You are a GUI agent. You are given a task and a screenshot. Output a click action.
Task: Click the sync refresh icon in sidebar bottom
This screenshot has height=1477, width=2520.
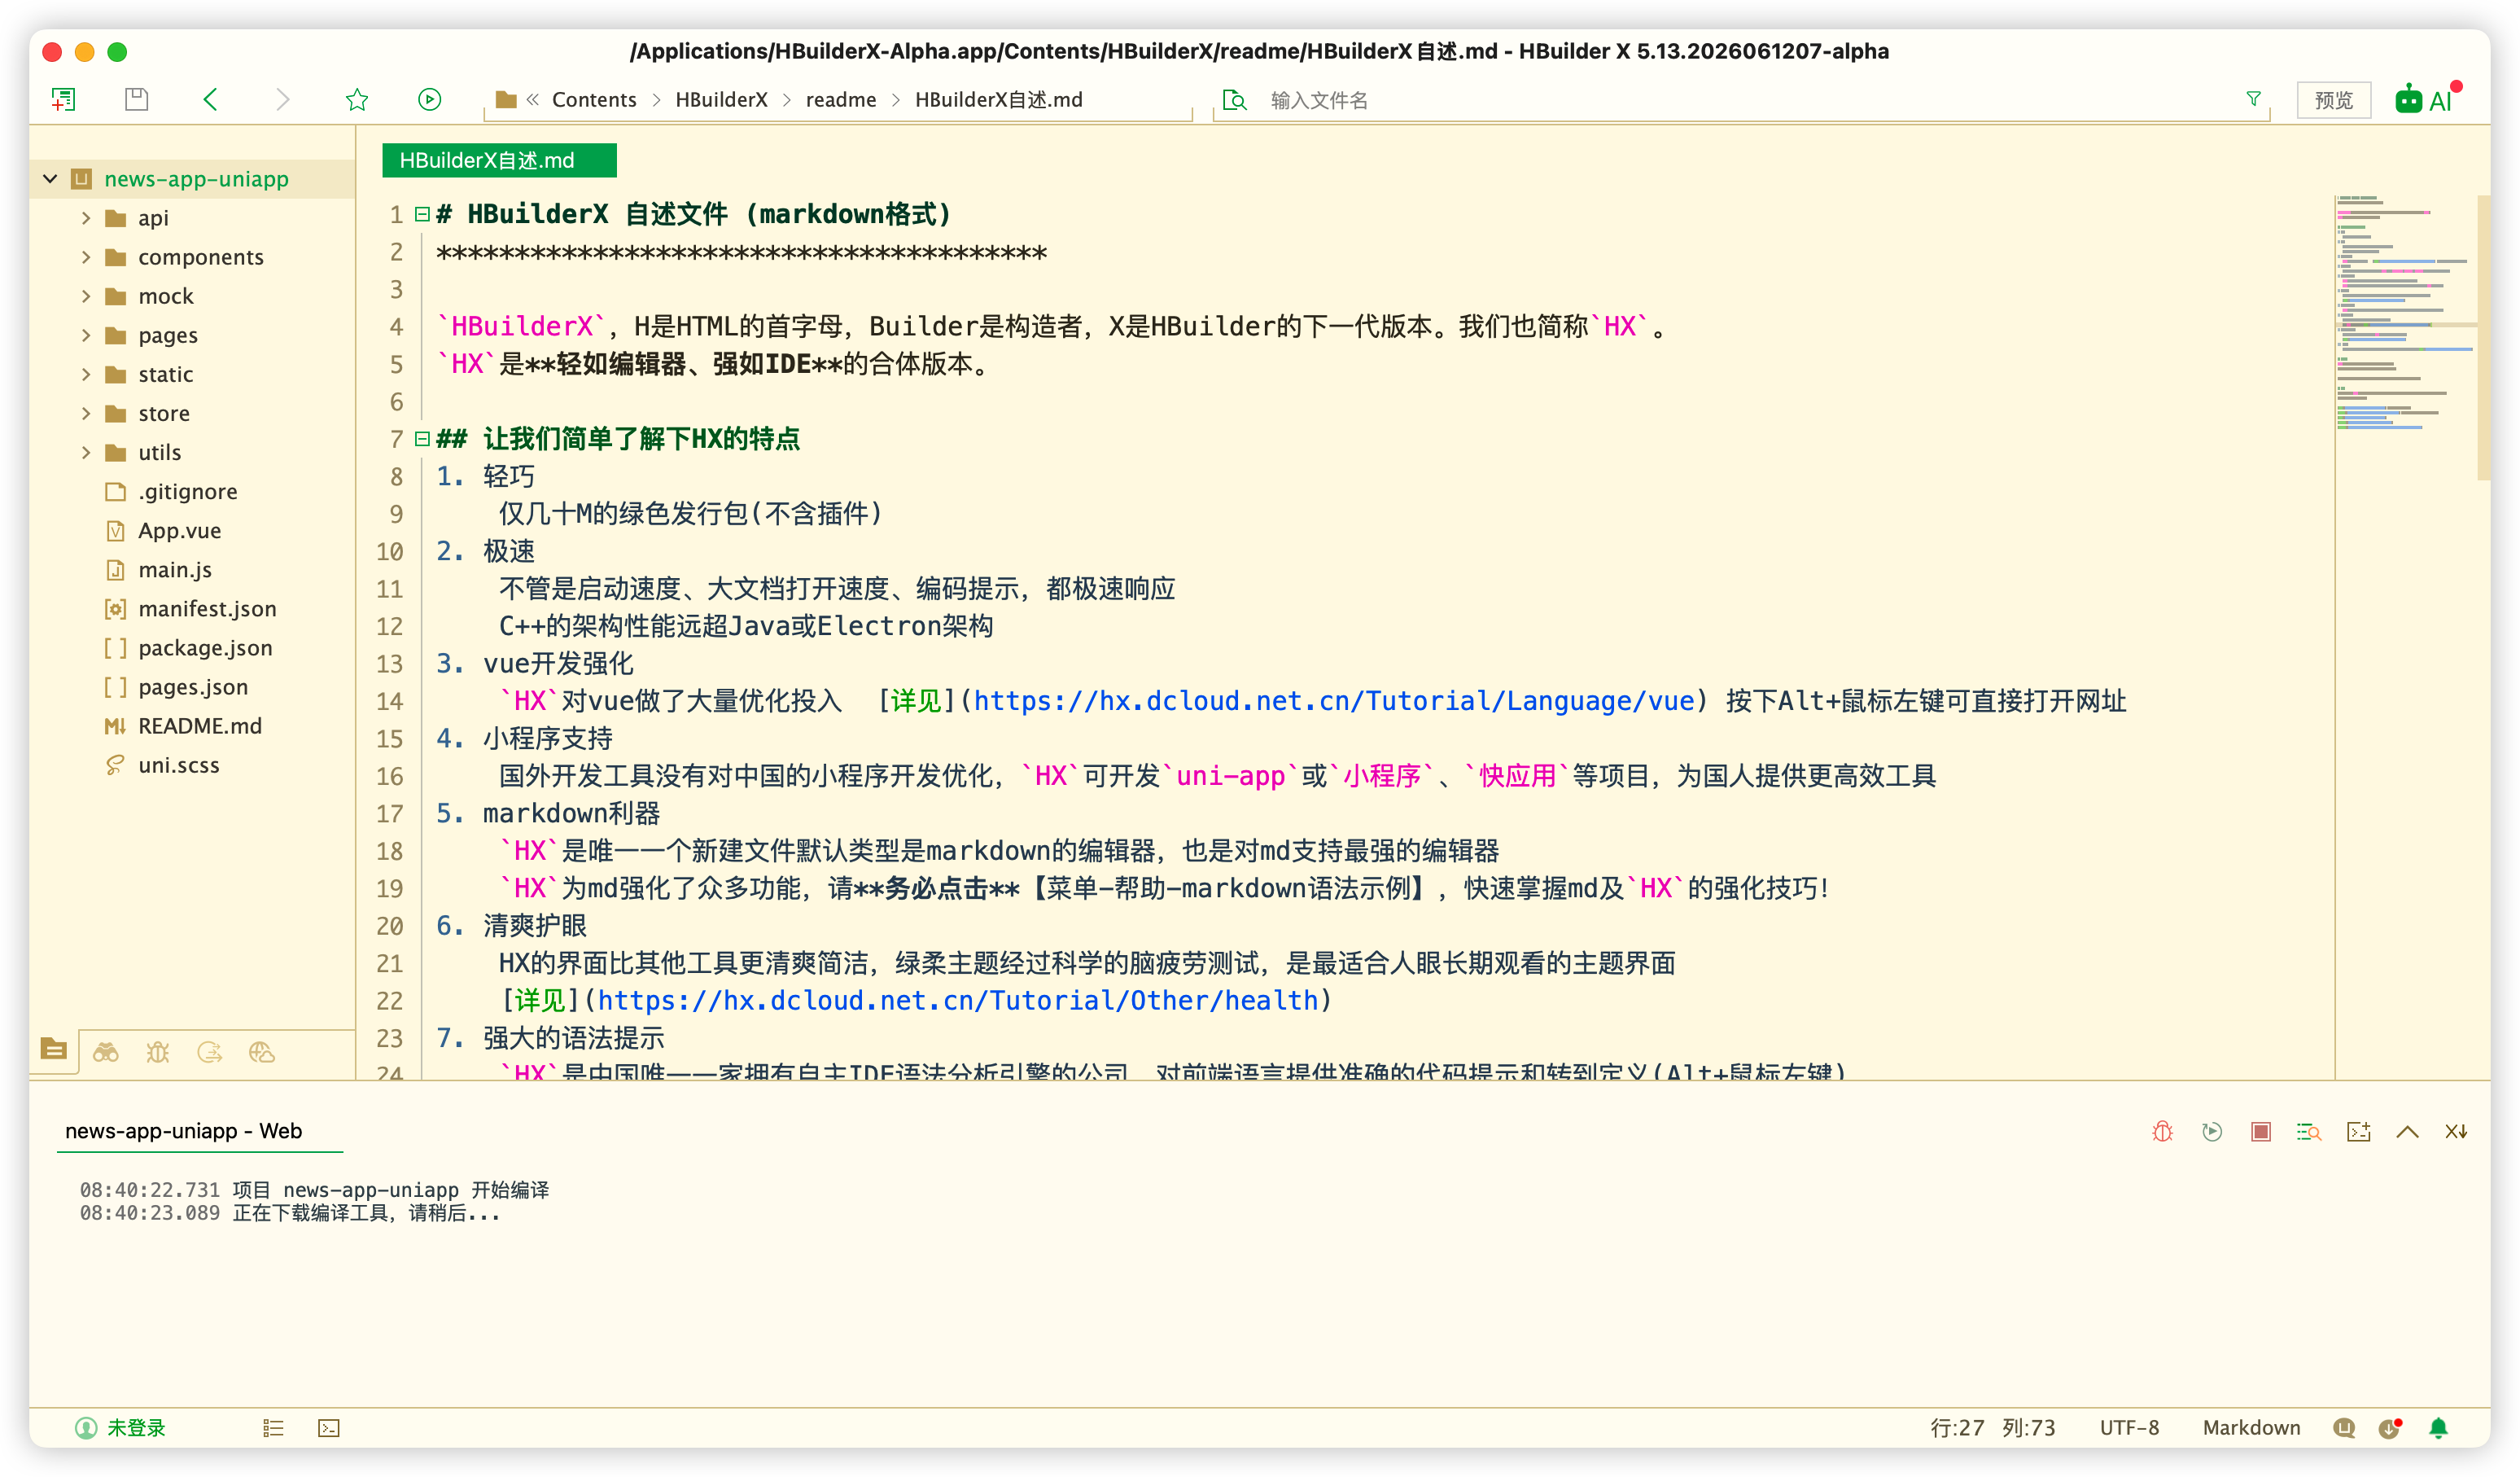pos(210,1051)
